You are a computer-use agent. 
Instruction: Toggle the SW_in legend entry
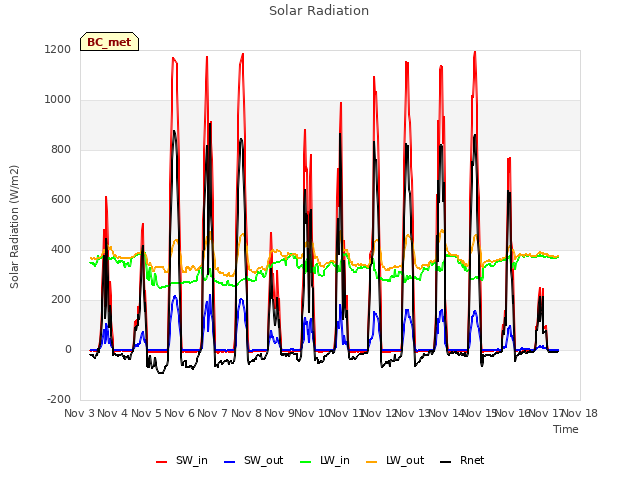click(x=182, y=460)
